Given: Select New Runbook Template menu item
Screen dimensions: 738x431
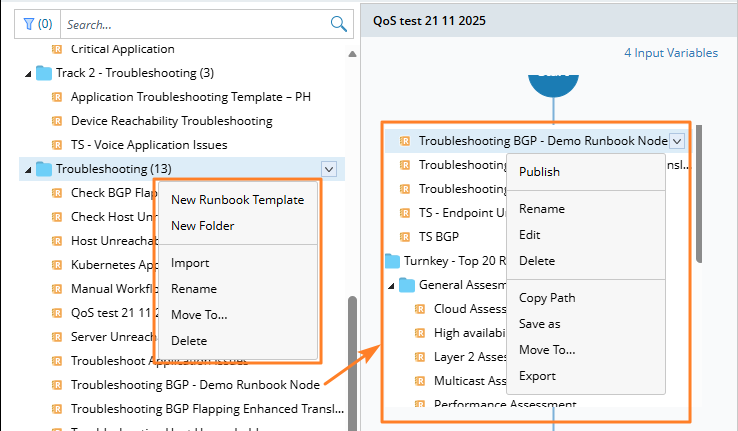Looking at the screenshot, I should point(237,199).
